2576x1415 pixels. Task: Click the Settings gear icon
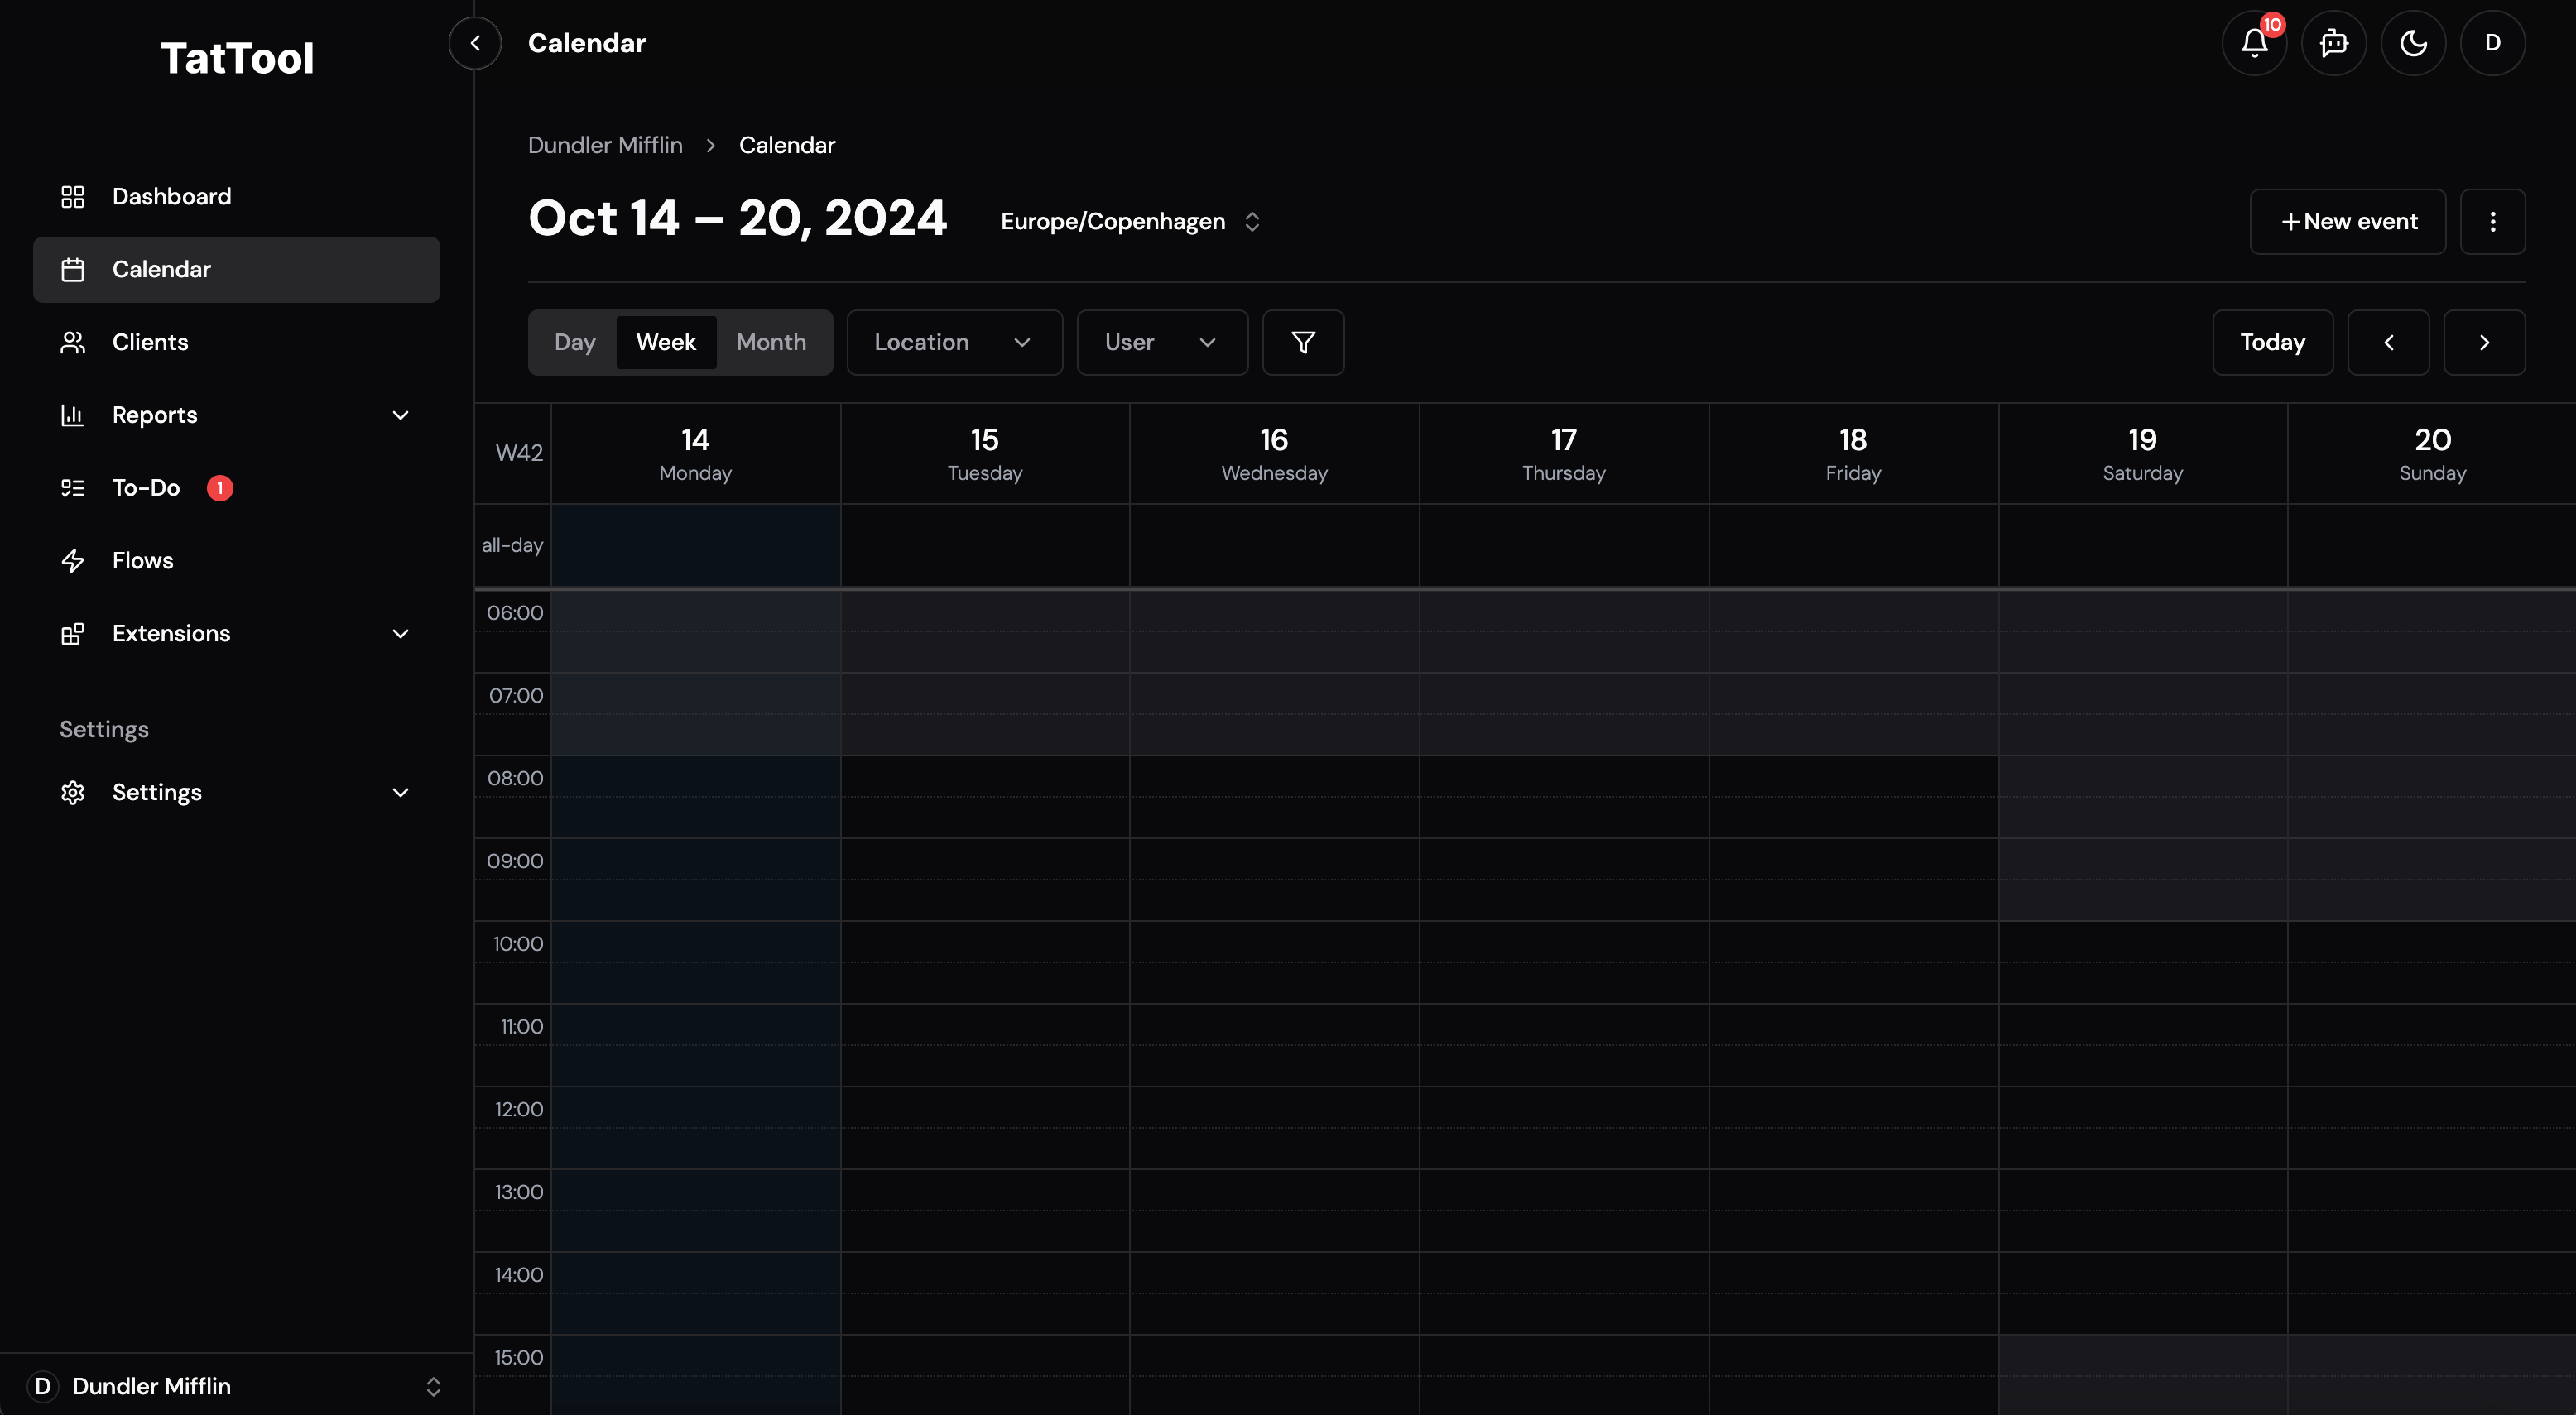pyautogui.click(x=73, y=793)
